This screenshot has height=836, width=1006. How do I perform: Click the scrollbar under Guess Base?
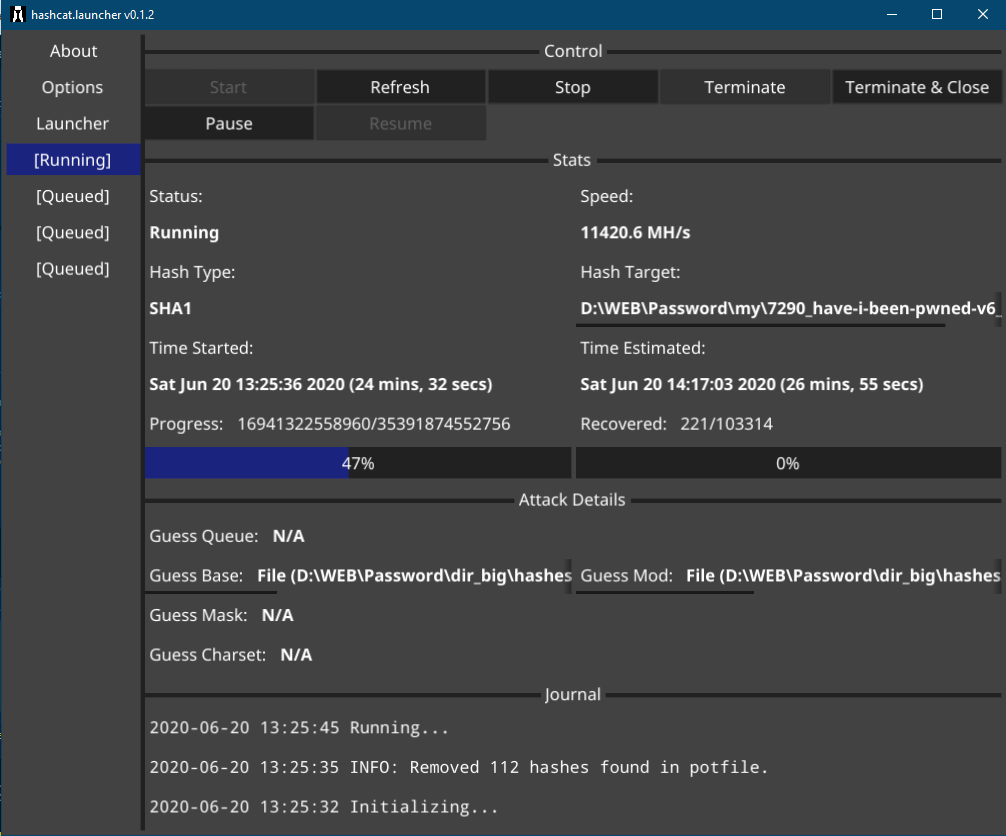tap(211, 592)
